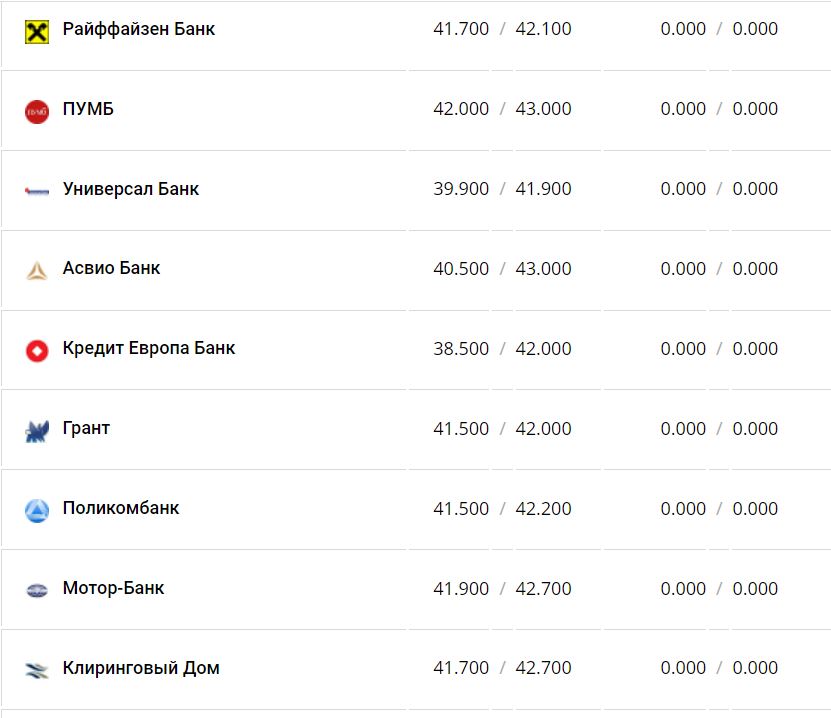Screen dimensions: 831x718
Task: Click the Кредит Европа Банк logo
Action: pos(36,350)
